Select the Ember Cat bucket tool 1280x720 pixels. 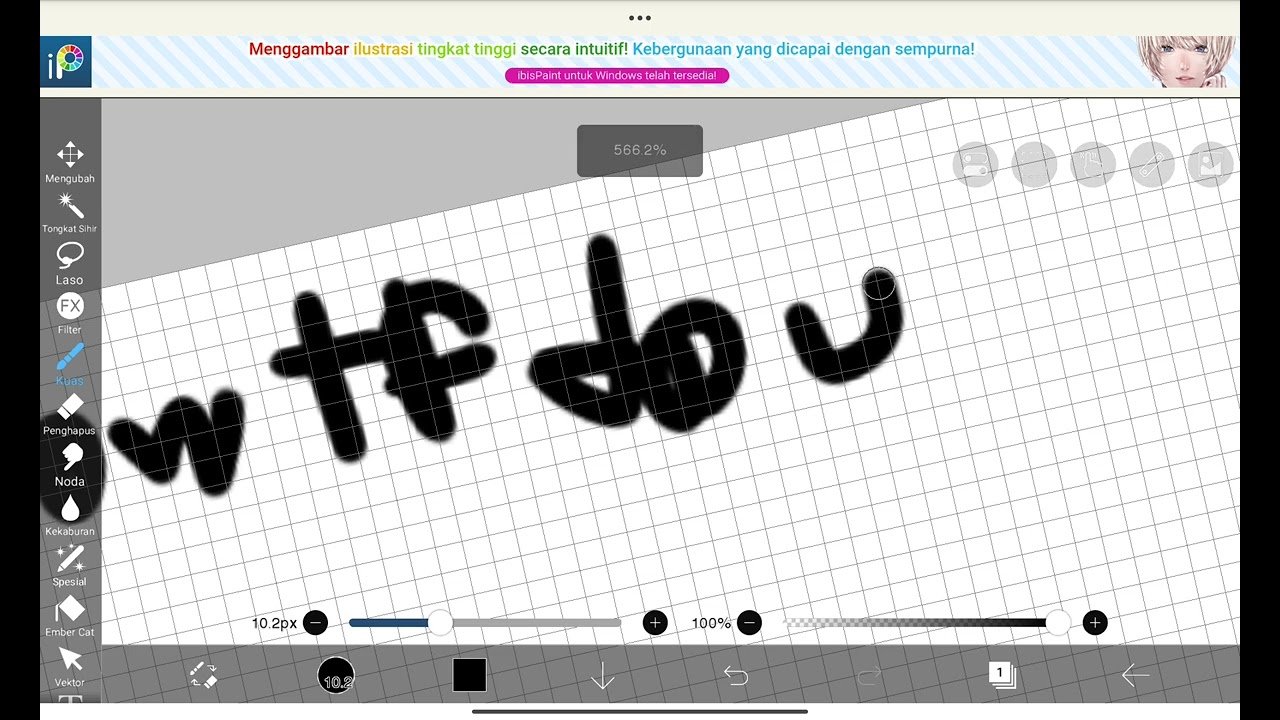coord(70,616)
